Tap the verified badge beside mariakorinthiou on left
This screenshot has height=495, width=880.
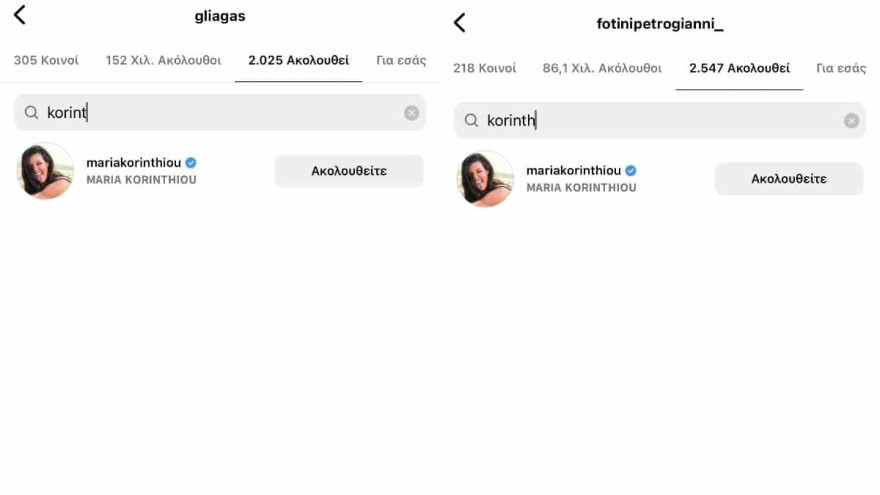pos(191,163)
